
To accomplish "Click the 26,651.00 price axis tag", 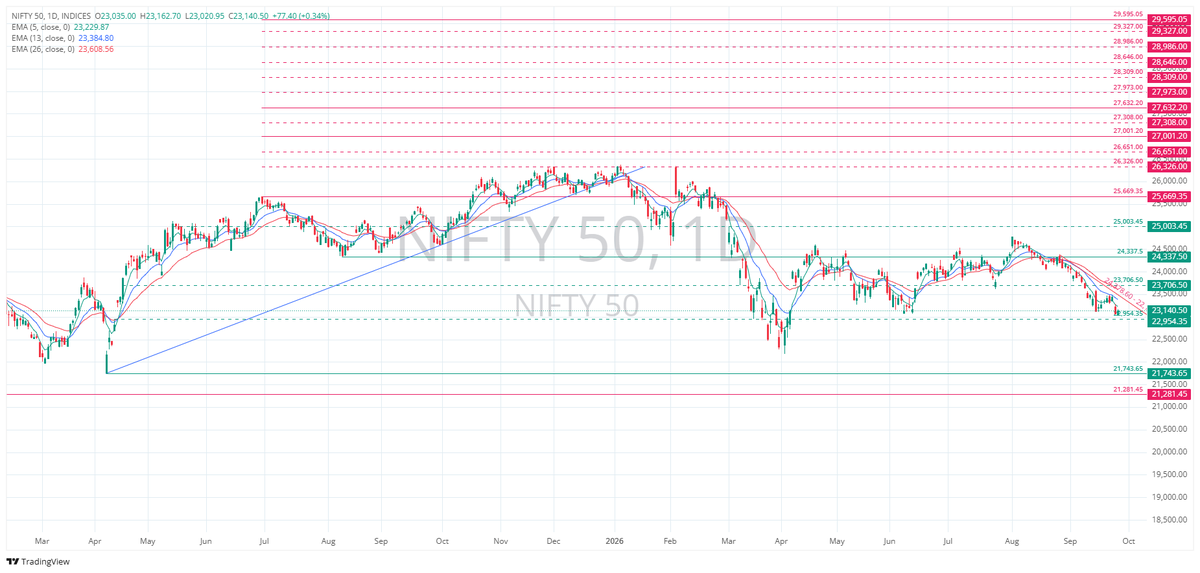I will 1169,152.
